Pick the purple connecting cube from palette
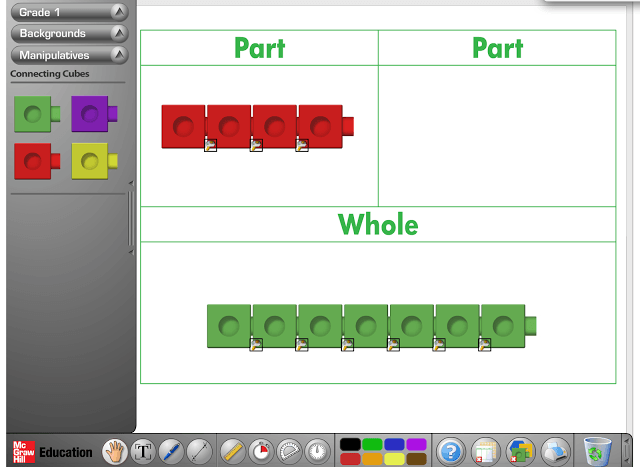 94,114
